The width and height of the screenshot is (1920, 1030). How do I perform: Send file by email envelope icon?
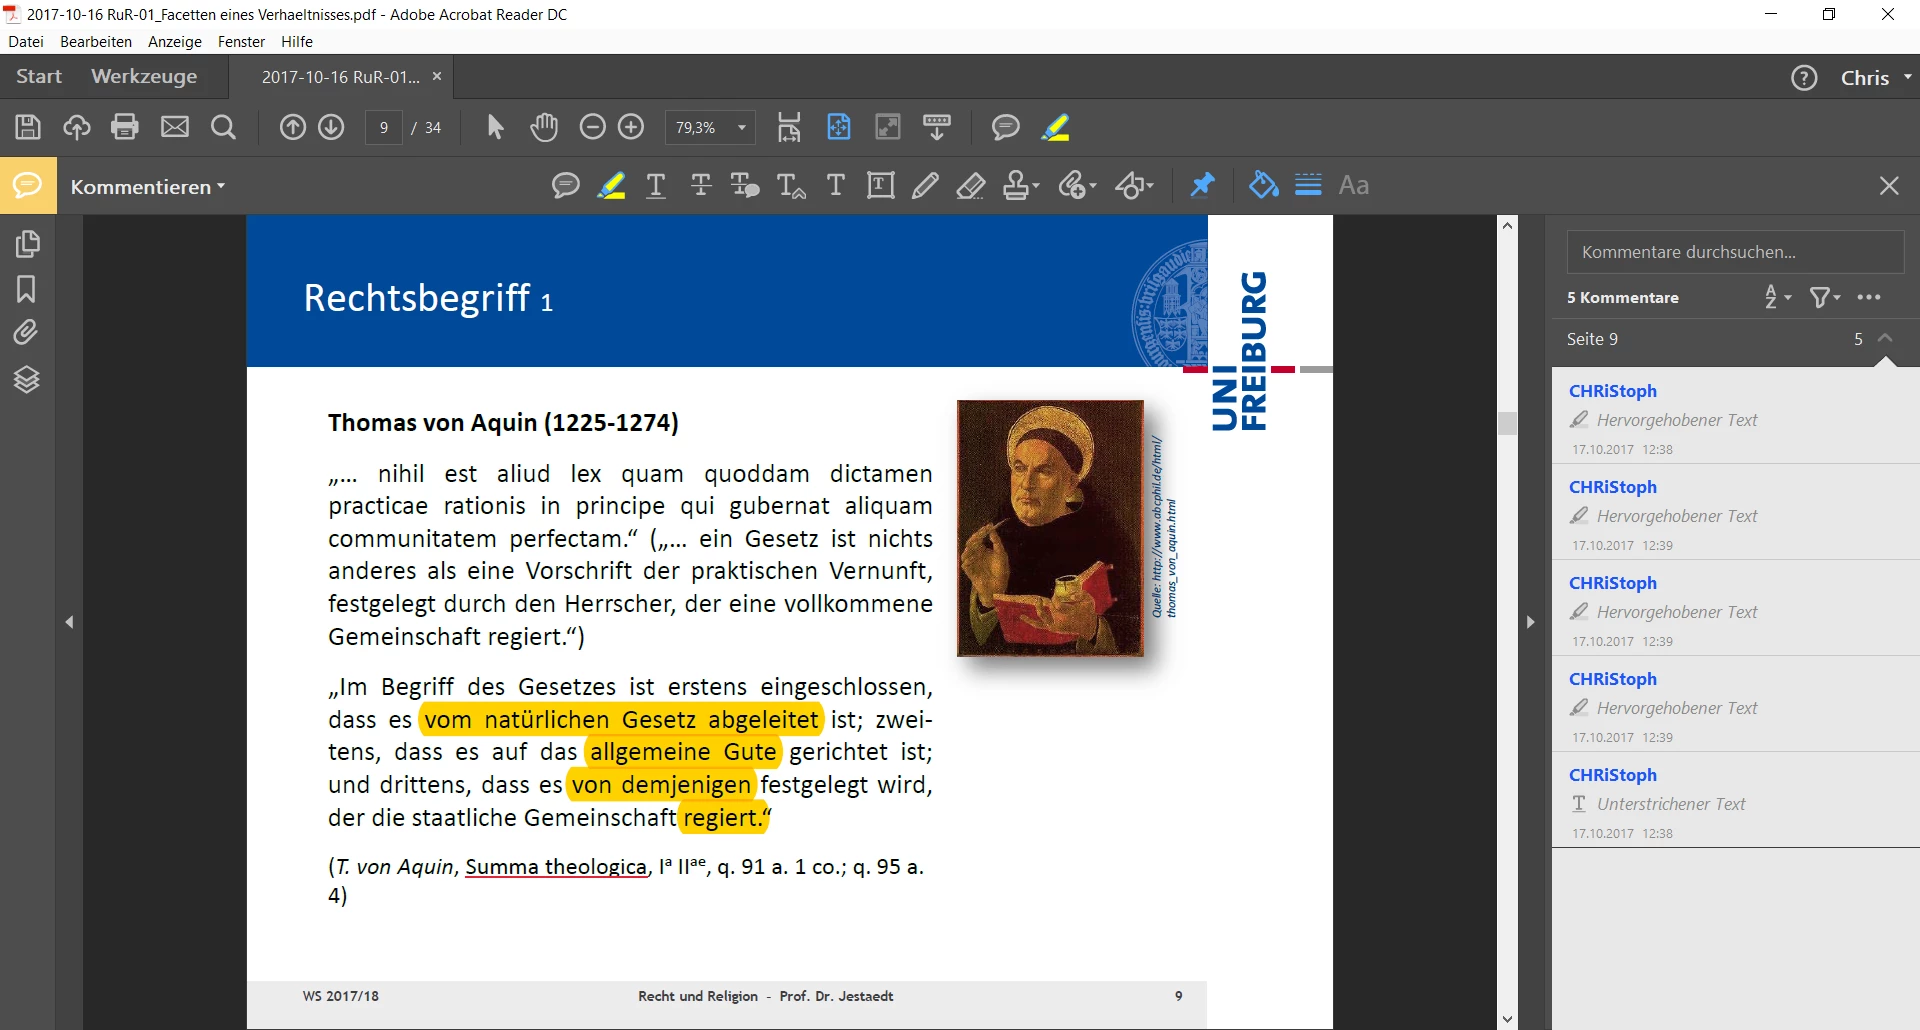pos(175,127)
